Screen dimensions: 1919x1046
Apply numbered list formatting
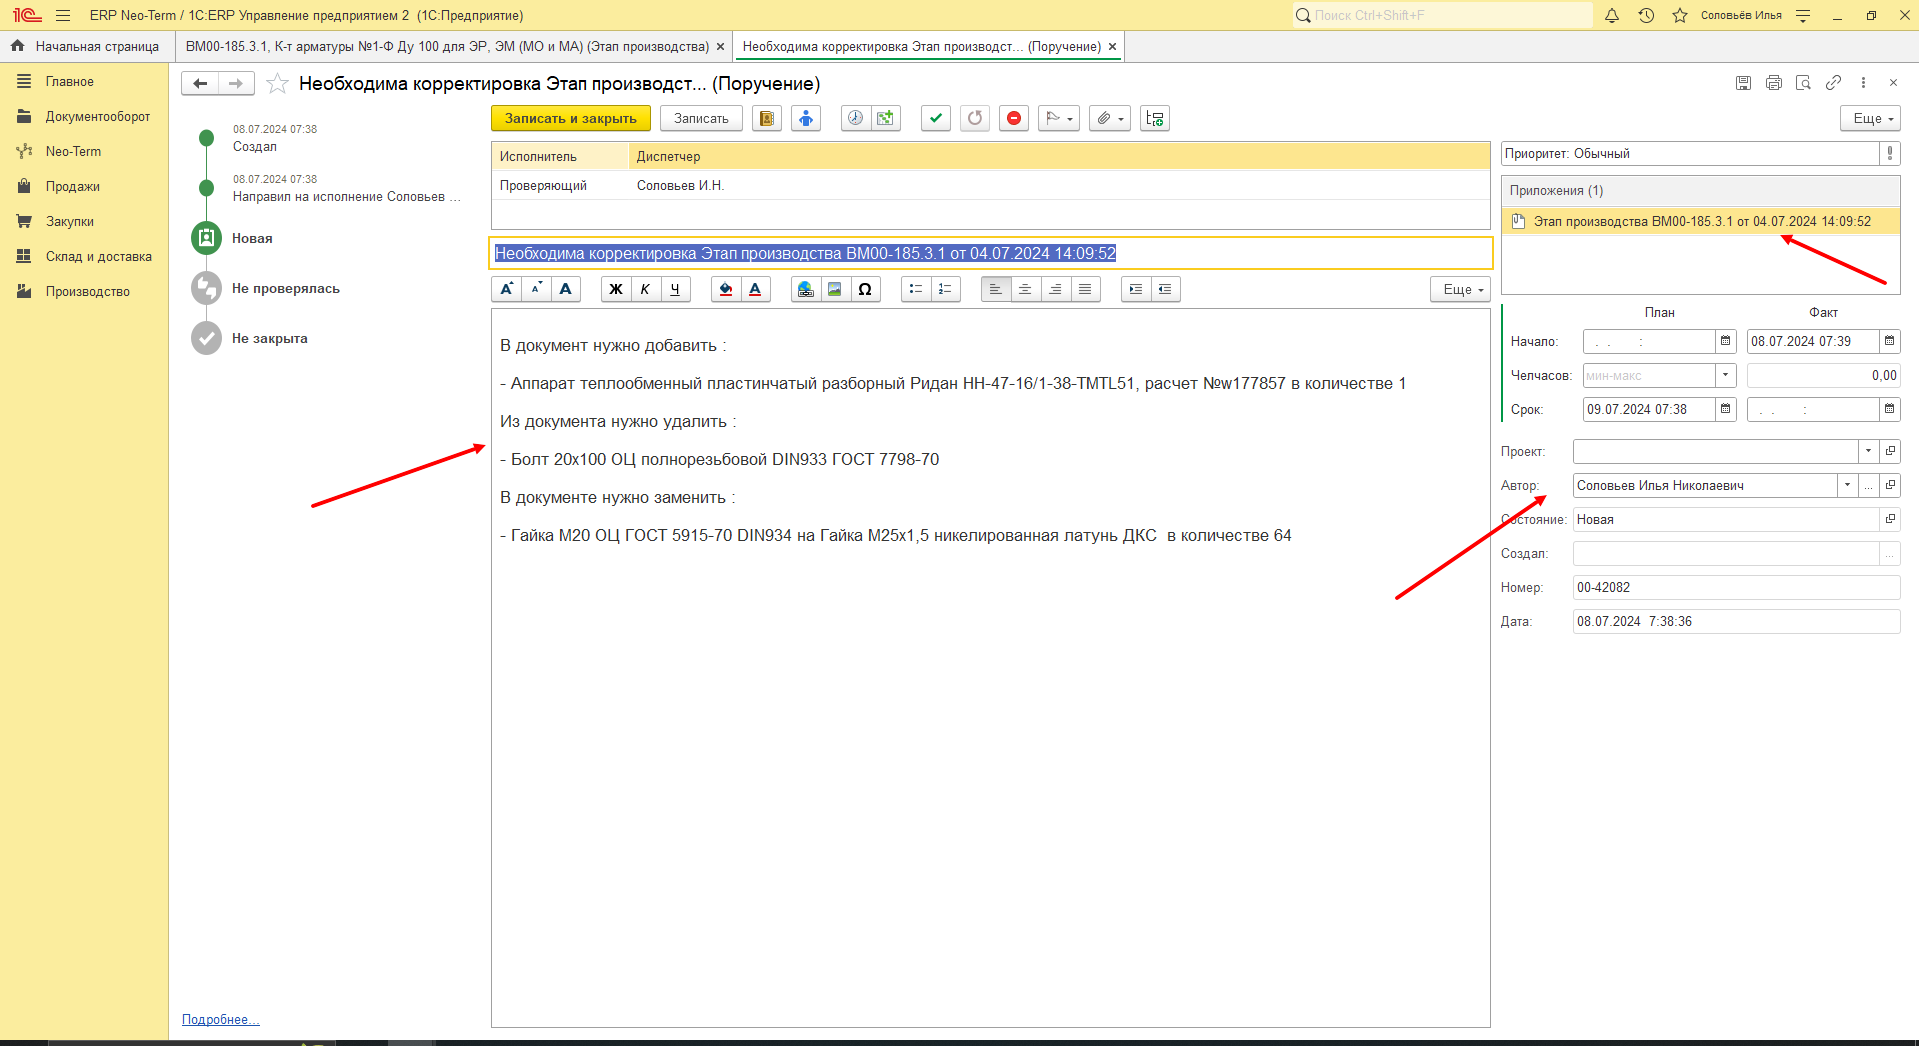(x=946, y=289)
